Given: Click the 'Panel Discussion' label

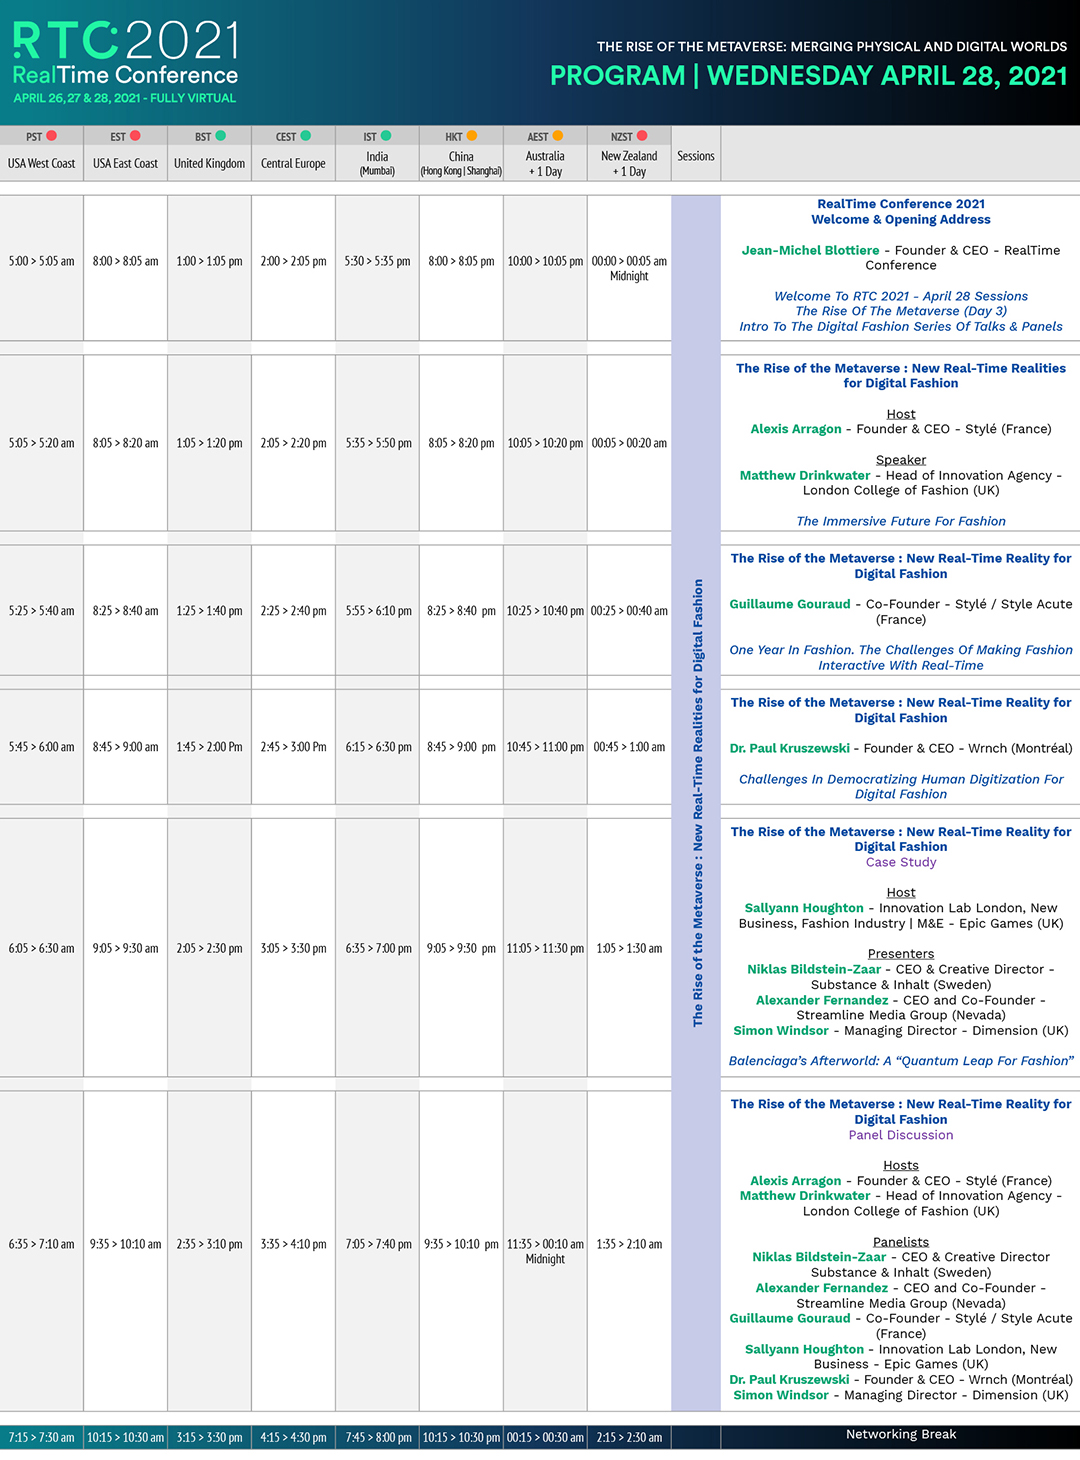Looking at the screenshot, I should (901, 1135).
